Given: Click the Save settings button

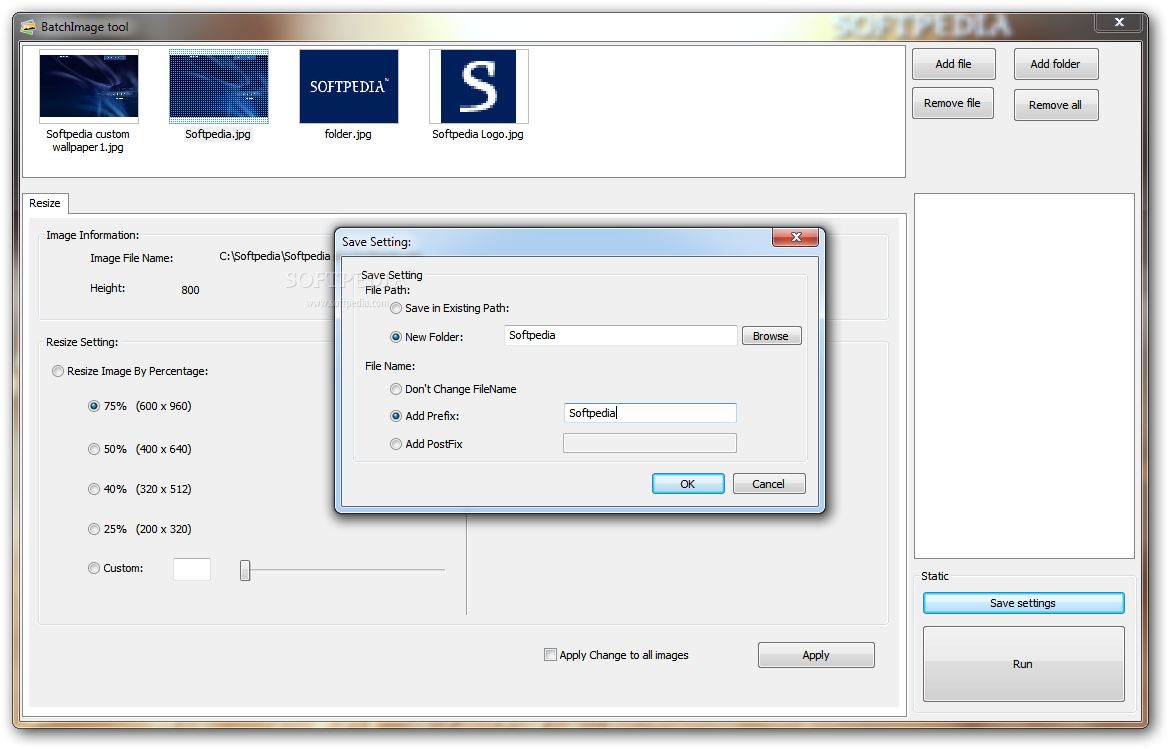Looking at the screenshot, I should [x=1023, y=603].
